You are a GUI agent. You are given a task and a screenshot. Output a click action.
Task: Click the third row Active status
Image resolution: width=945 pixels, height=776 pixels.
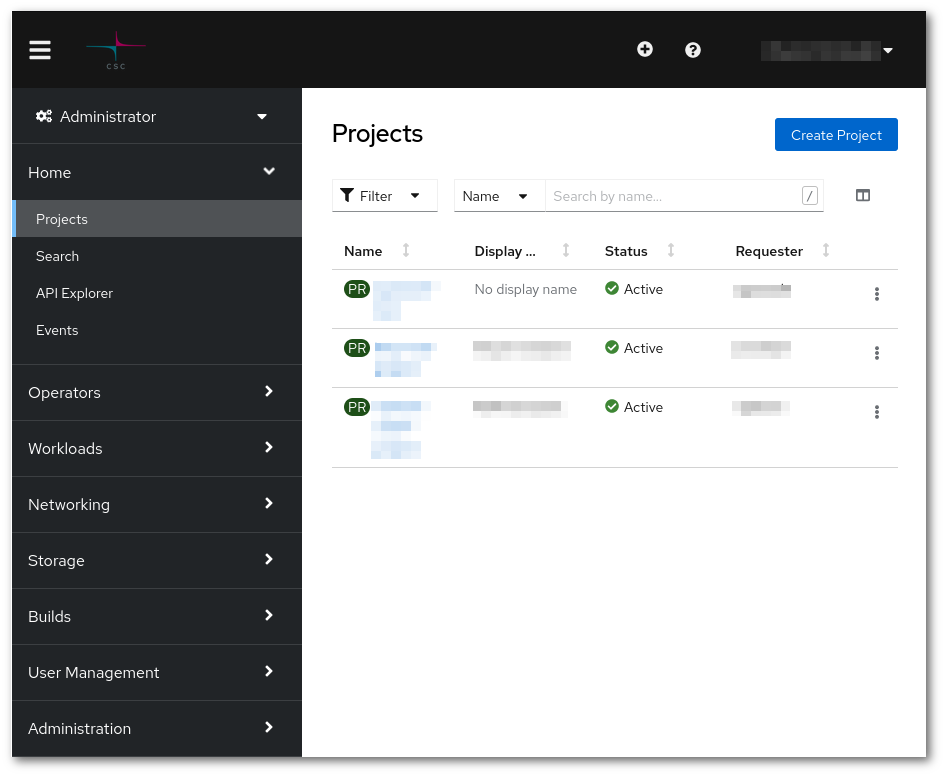coord(634,407)
